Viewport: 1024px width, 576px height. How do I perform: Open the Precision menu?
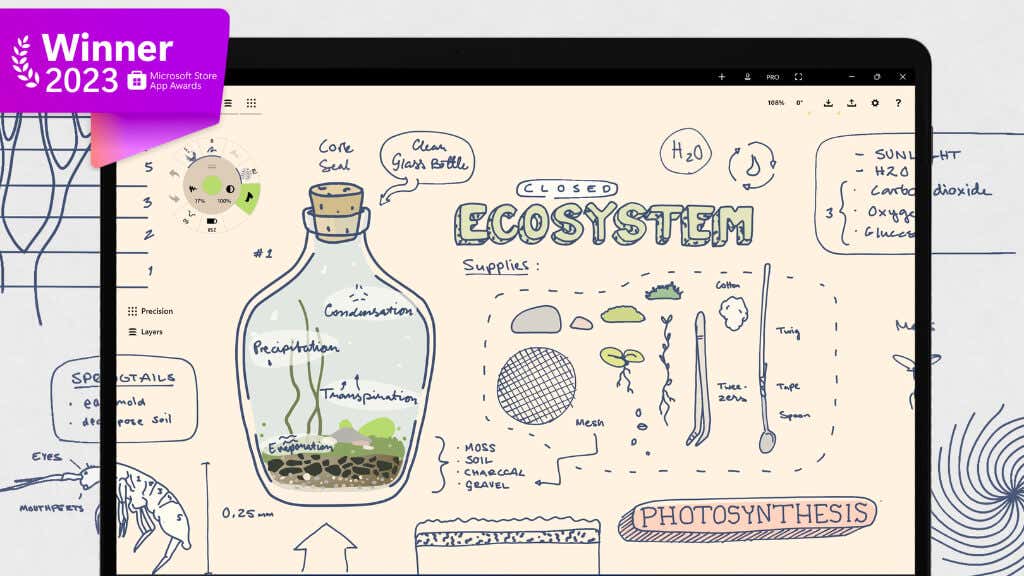tap(151, 312)
